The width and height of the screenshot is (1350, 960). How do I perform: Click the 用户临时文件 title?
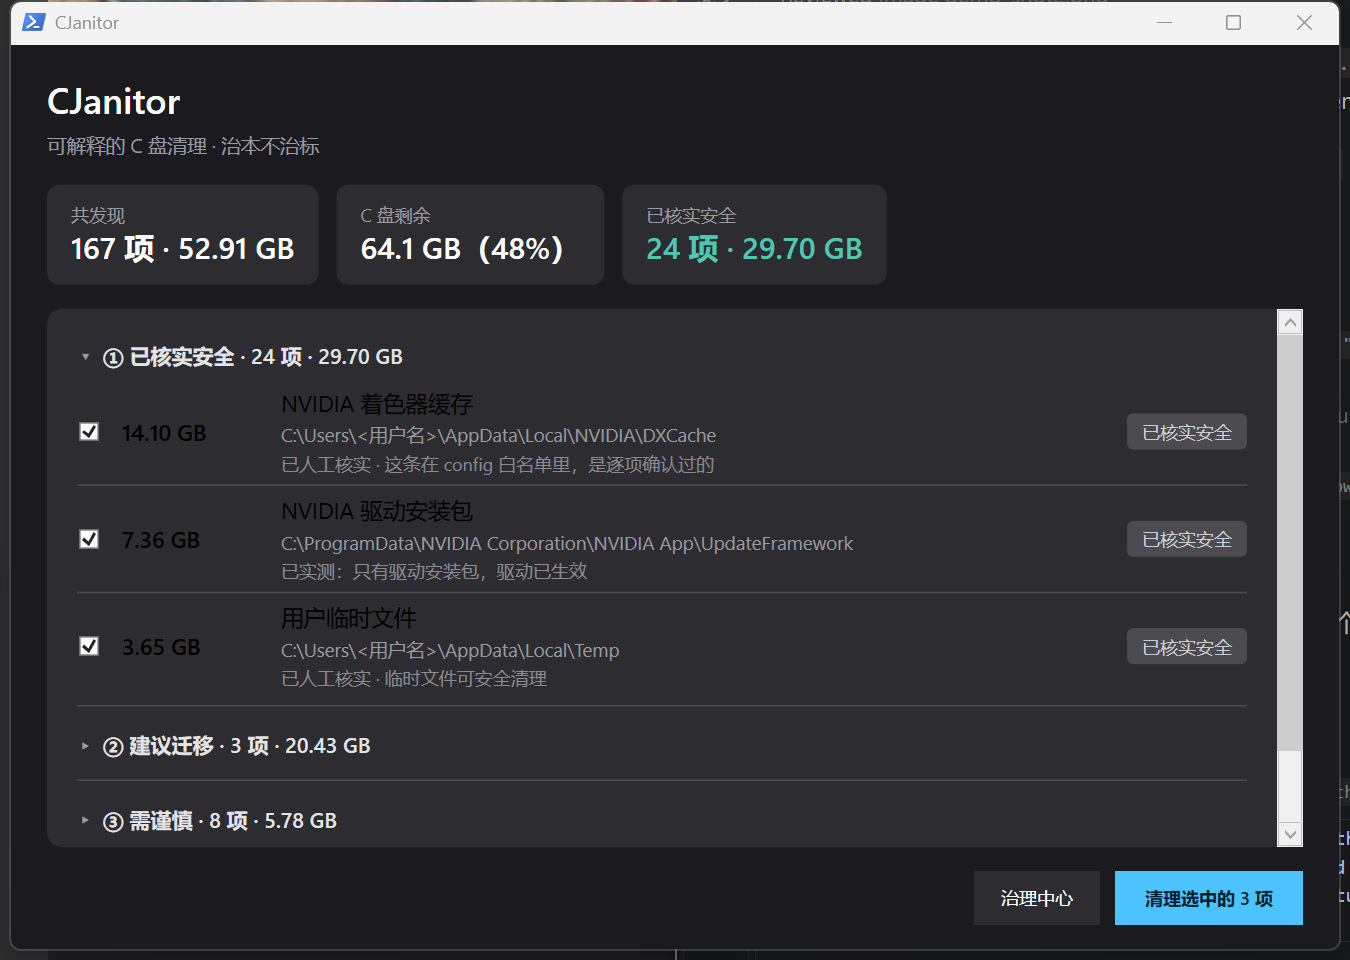click(x=349, y=618)
